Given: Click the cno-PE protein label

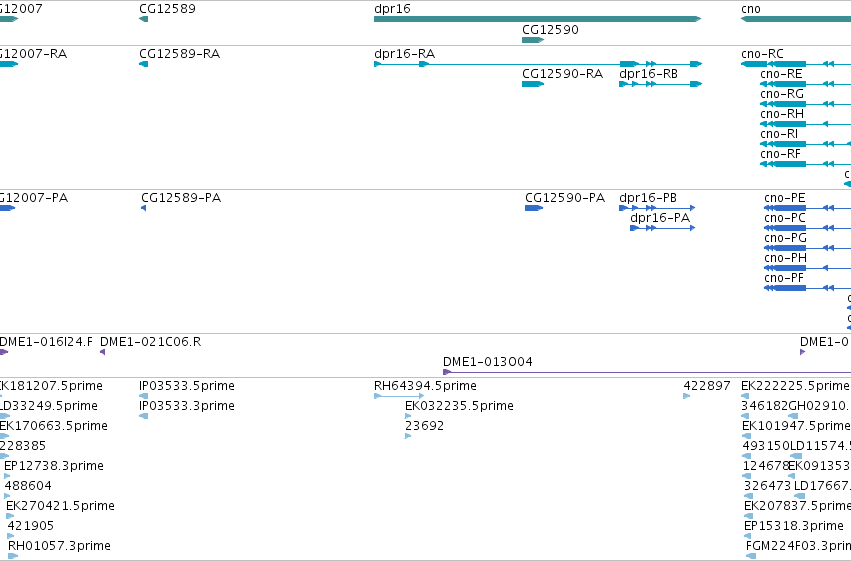Looking at the screenshot, I should click(x=784, y=198).
